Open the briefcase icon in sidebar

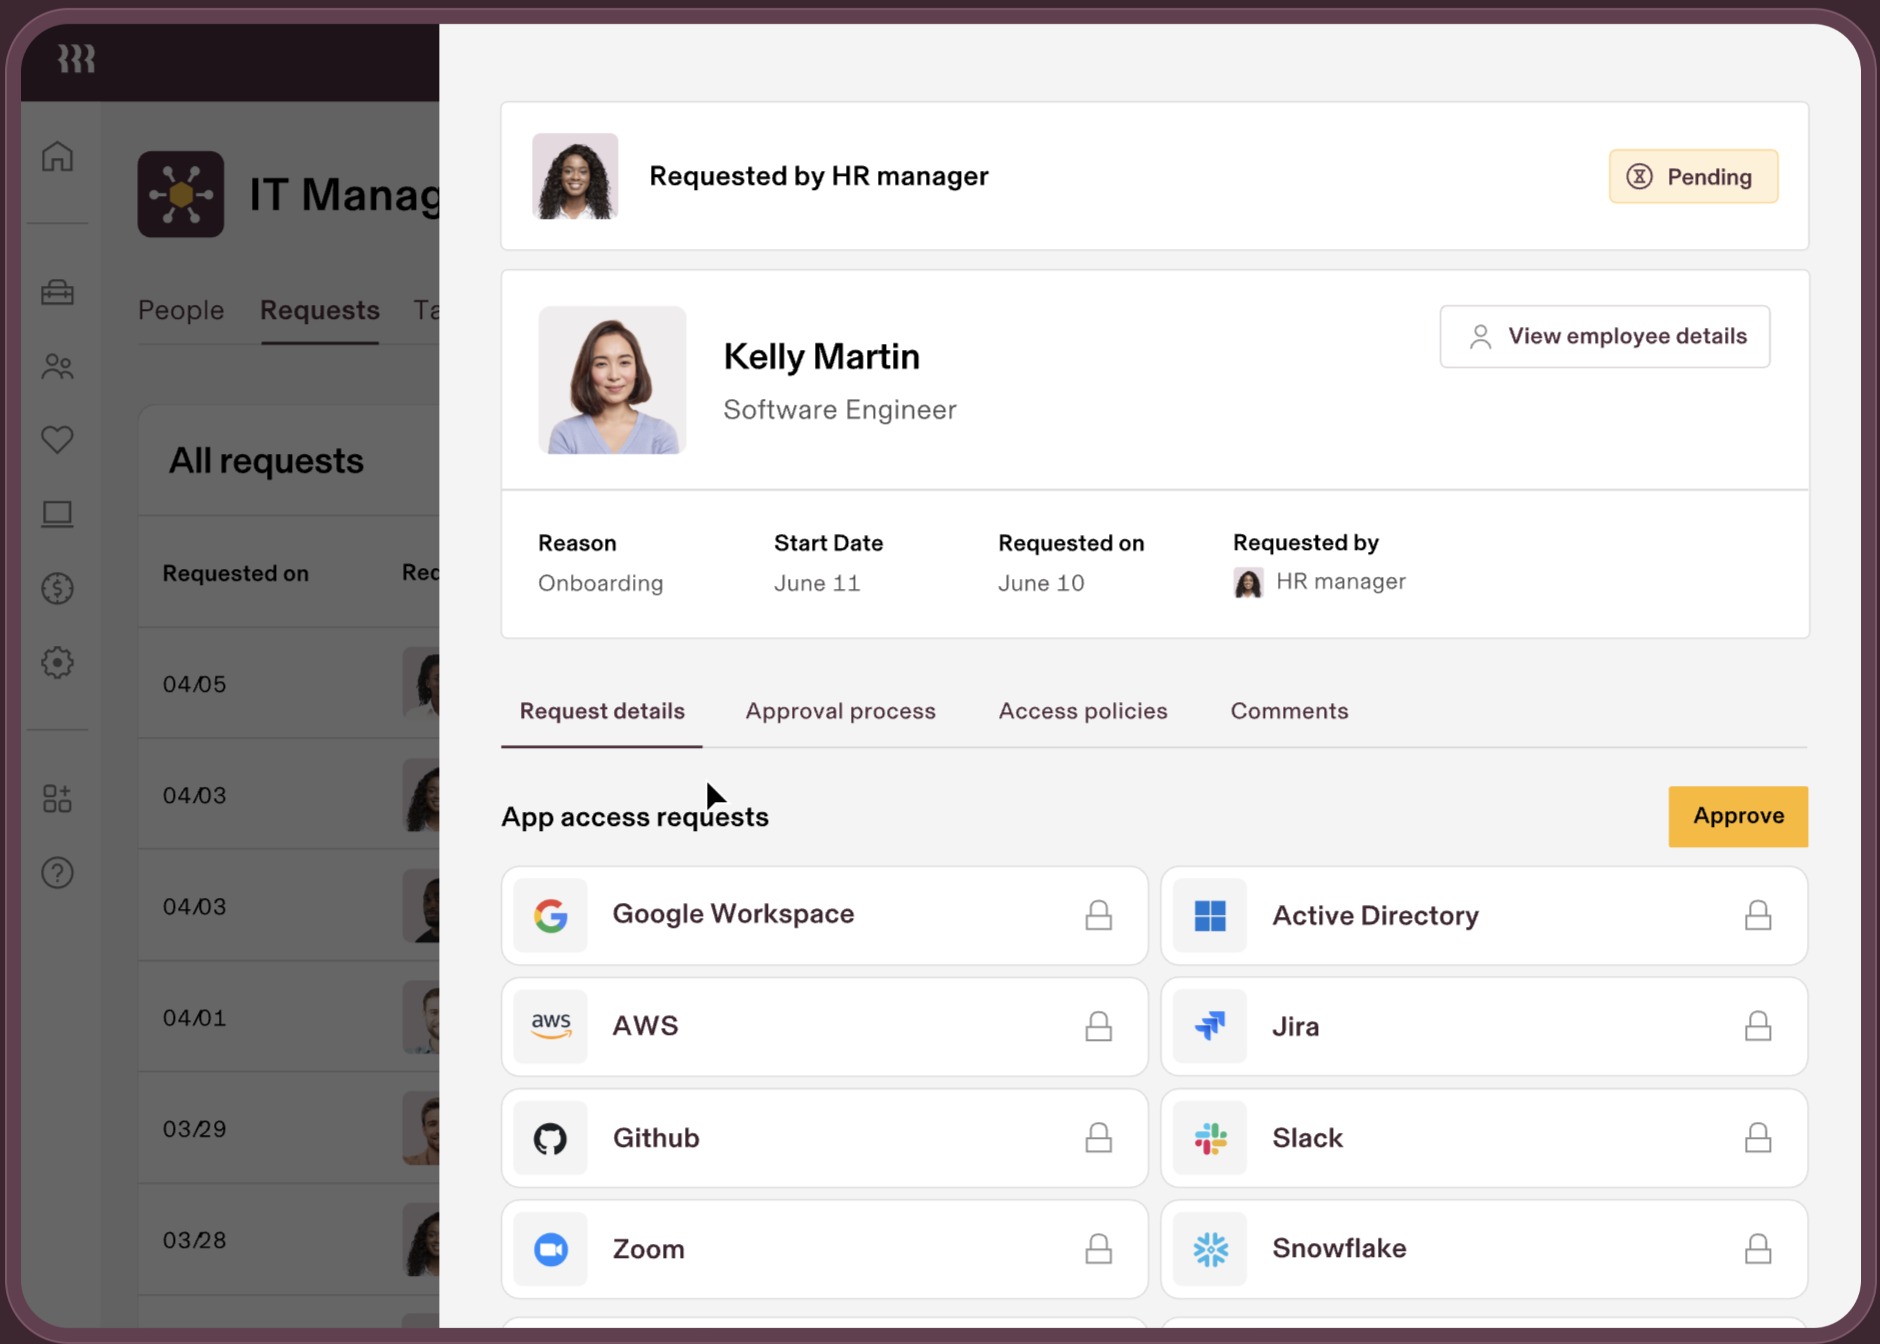pos(57,292)
